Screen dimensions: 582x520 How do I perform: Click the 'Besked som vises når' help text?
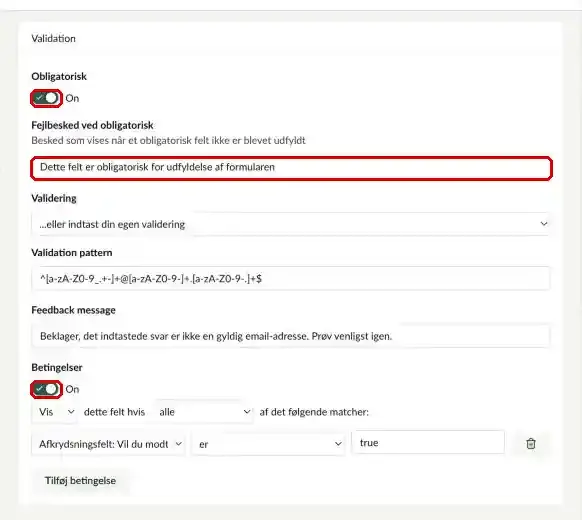pos(168,141)
